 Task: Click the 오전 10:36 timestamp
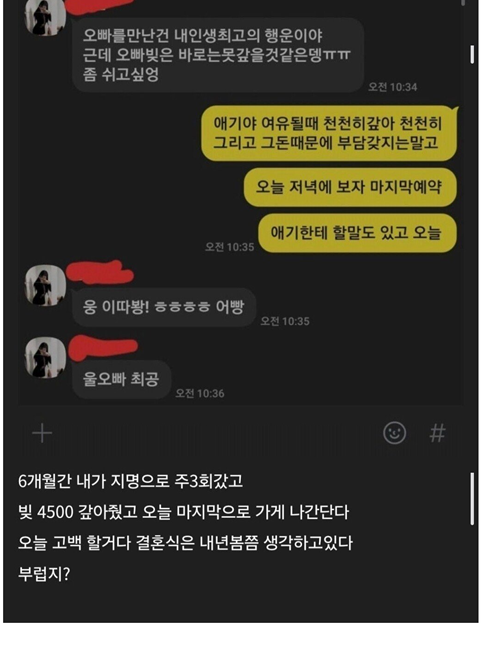click(x=200, y=394)
